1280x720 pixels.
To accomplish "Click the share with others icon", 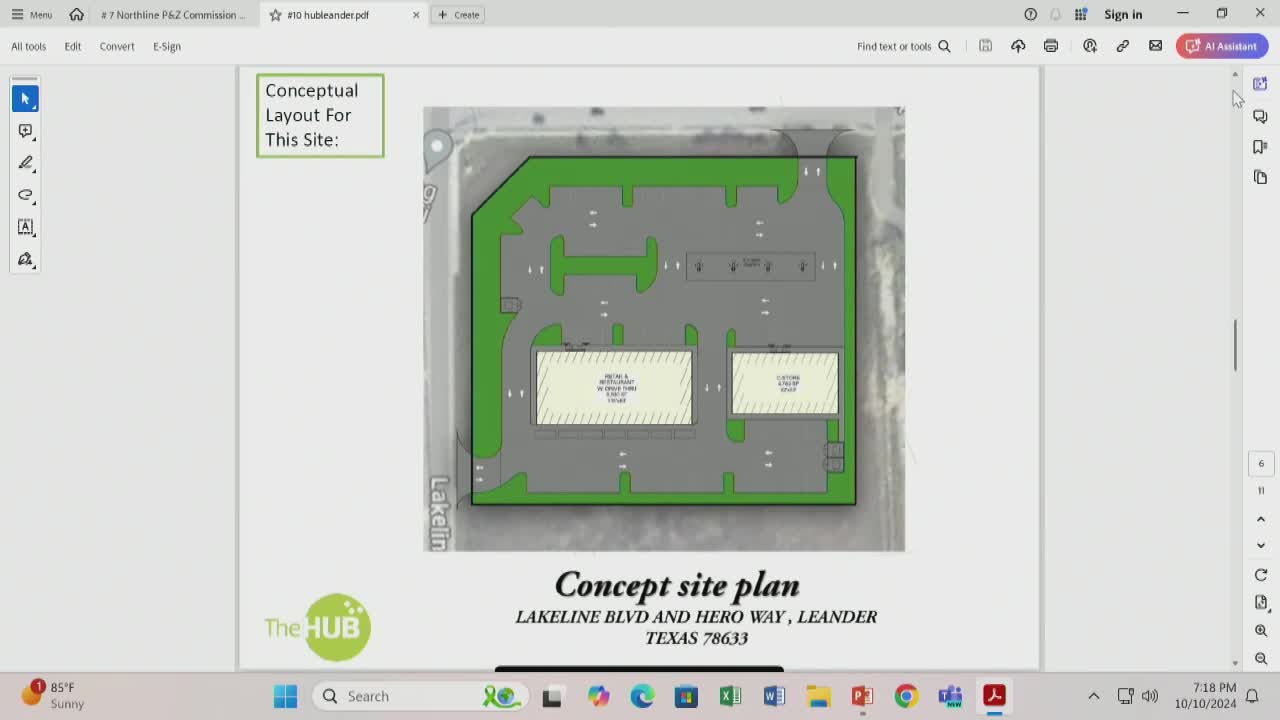I will 1090,46.
